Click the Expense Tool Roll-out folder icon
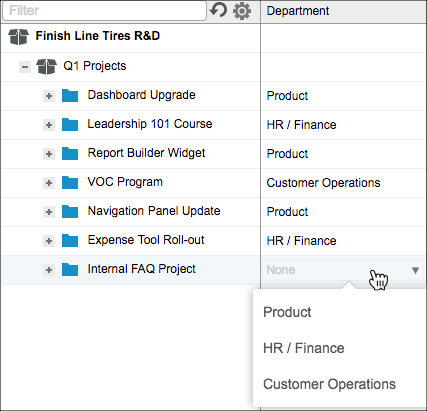The width and height of the screenshot is (427, 411). click(70, 241)
